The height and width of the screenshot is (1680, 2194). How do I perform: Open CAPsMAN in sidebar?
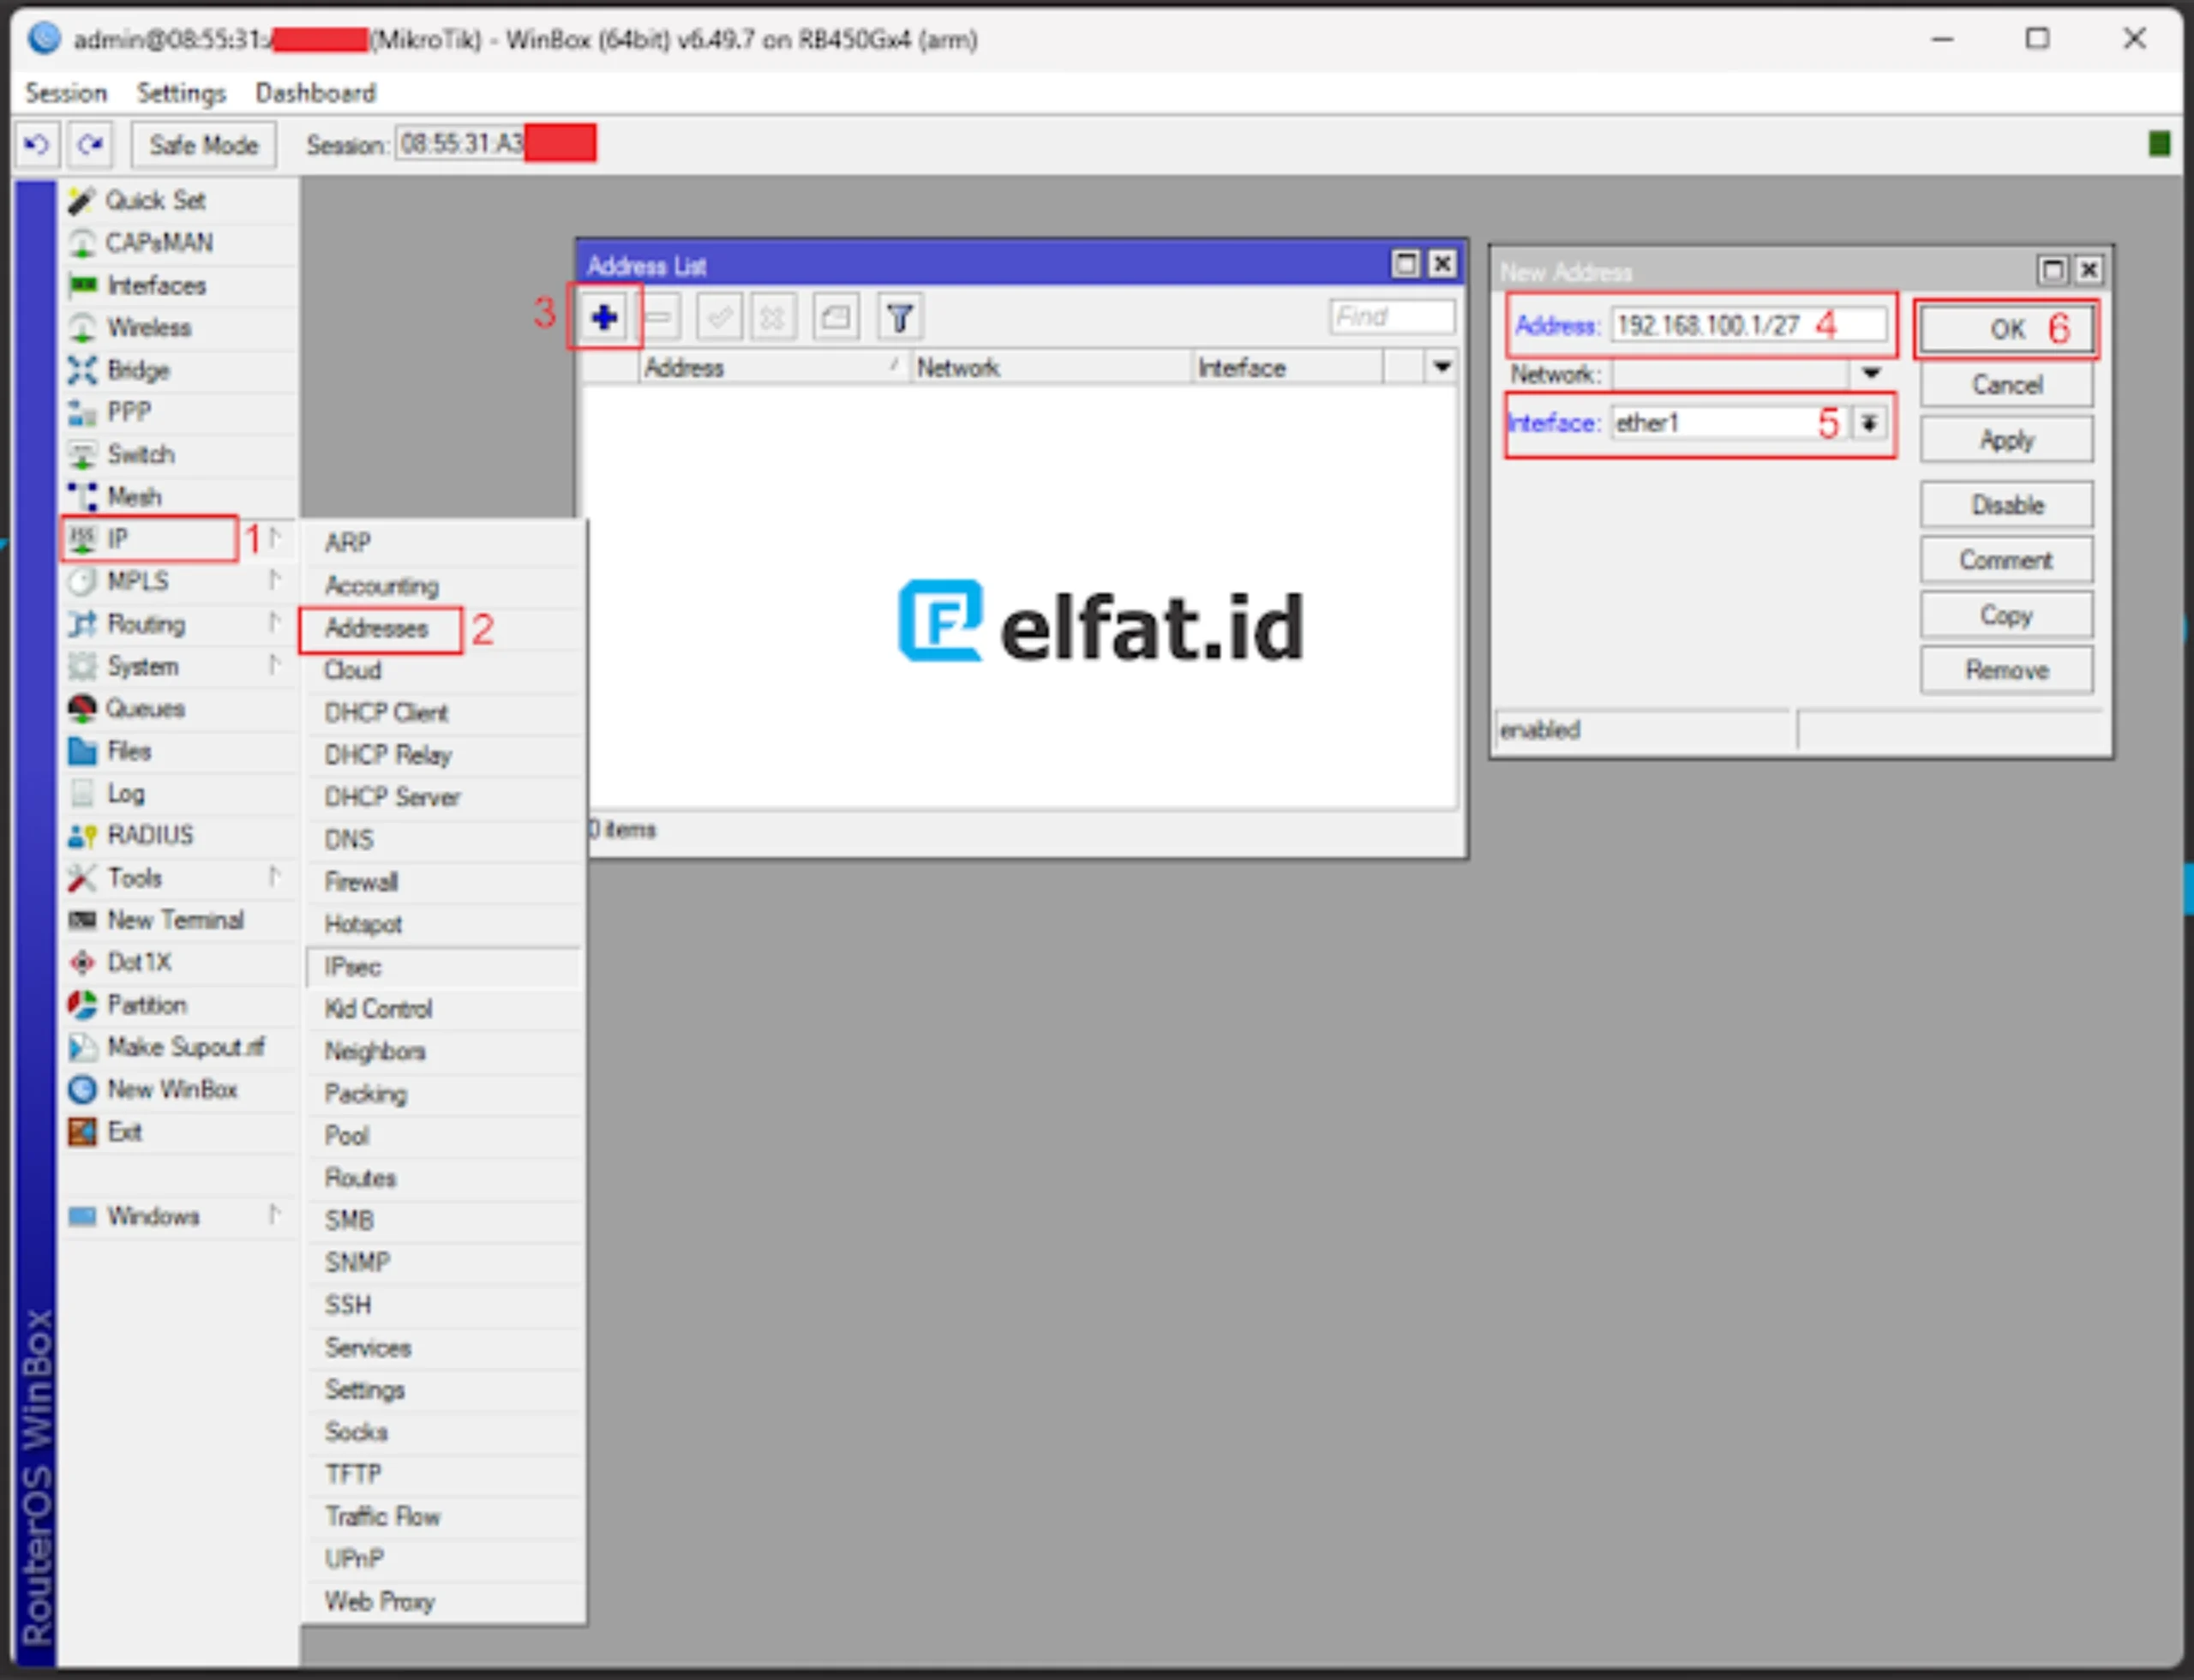pyautogui.click(x=177, y=243)
